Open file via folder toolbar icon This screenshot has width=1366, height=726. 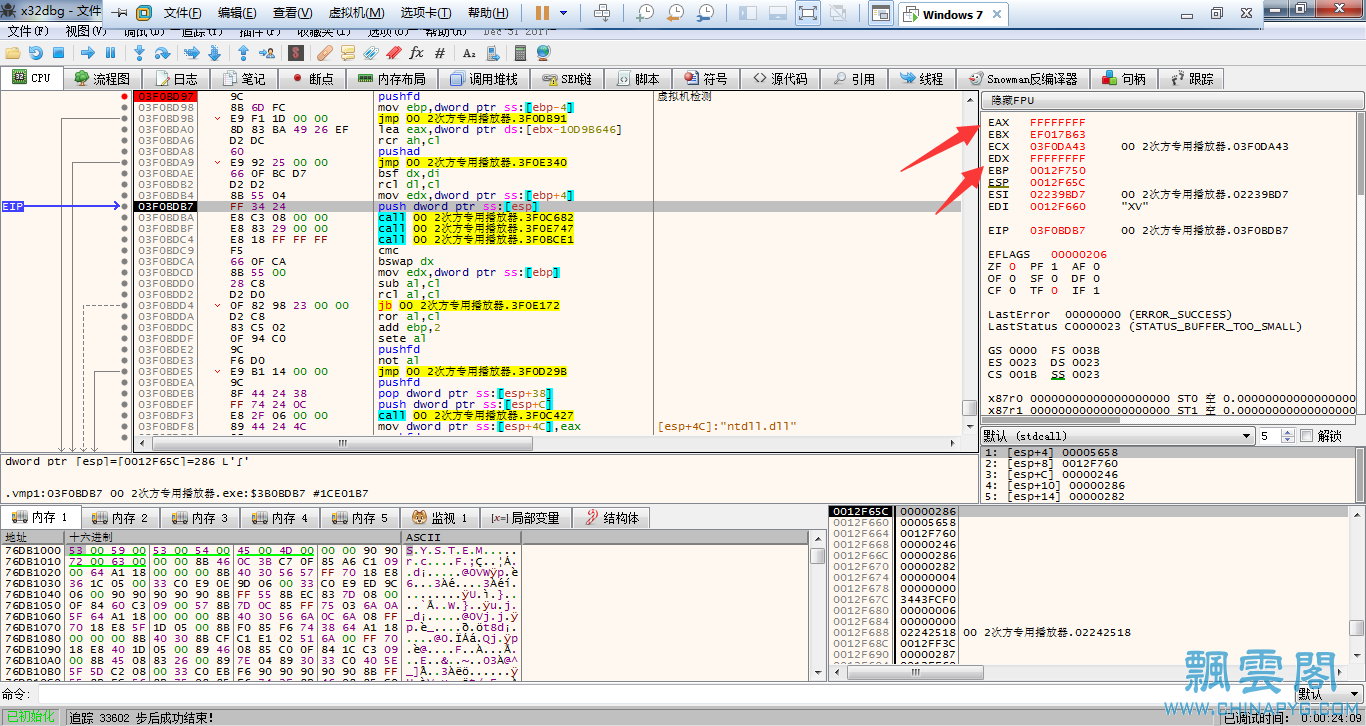tap(13, 52)
